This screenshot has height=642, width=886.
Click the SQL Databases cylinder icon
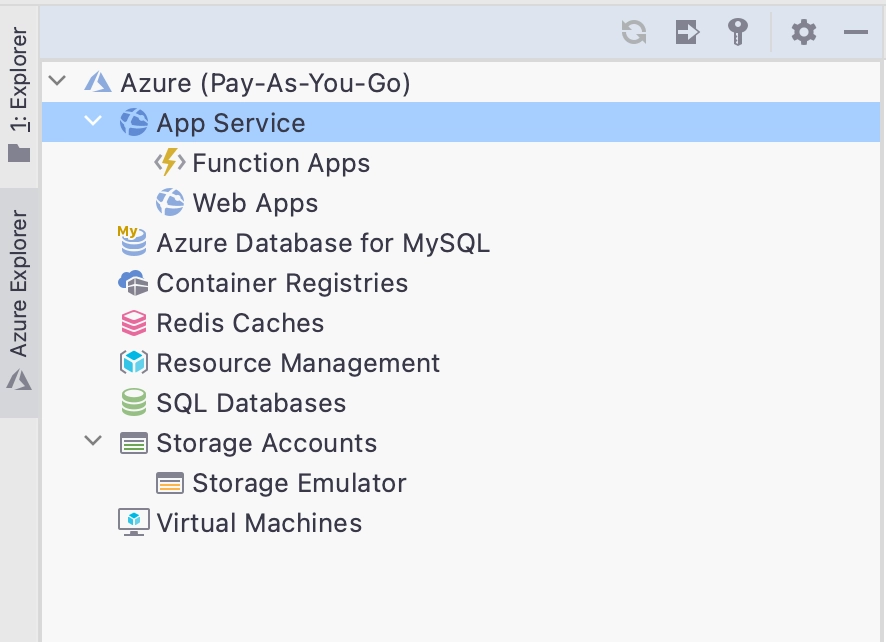(x=134, y=403)
